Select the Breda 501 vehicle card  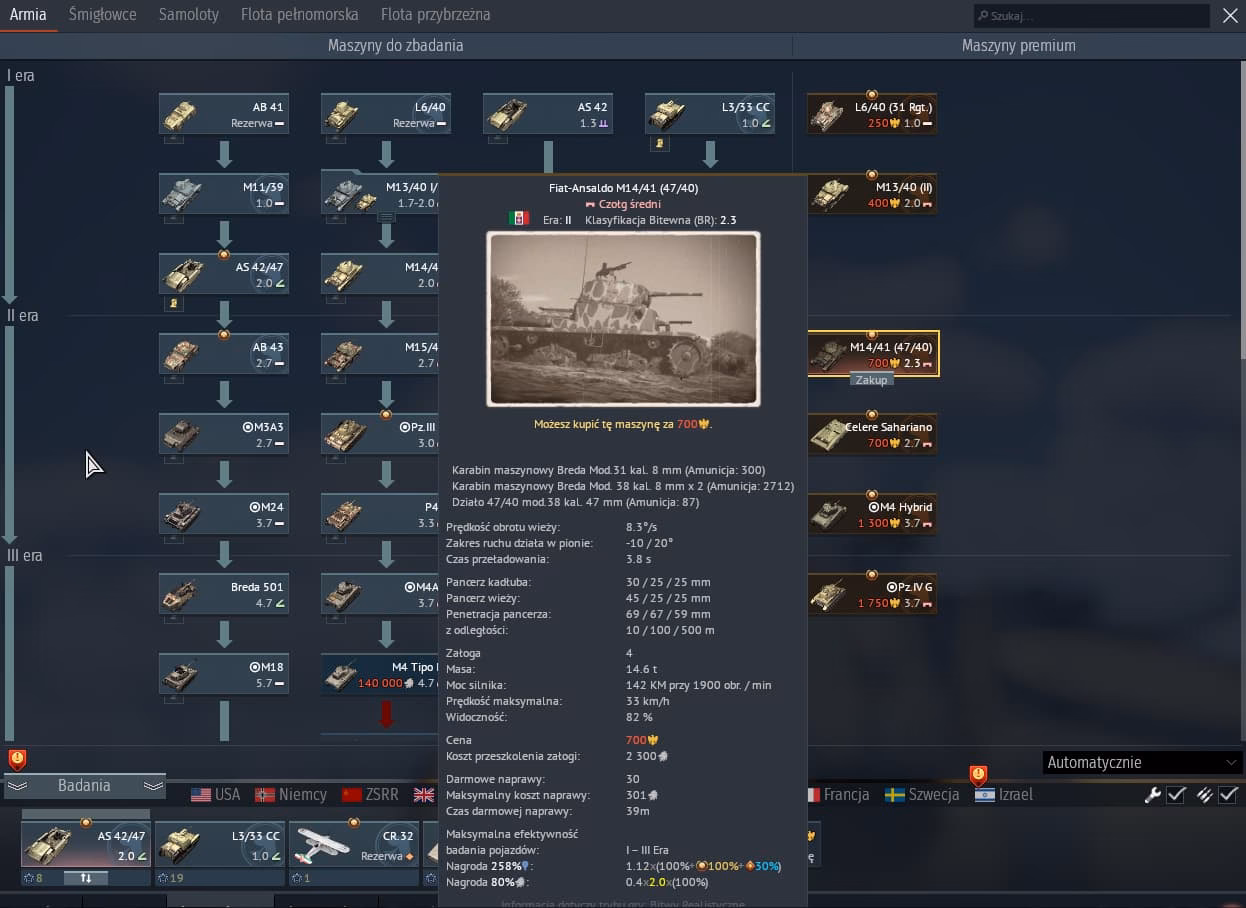coord(224,593)
